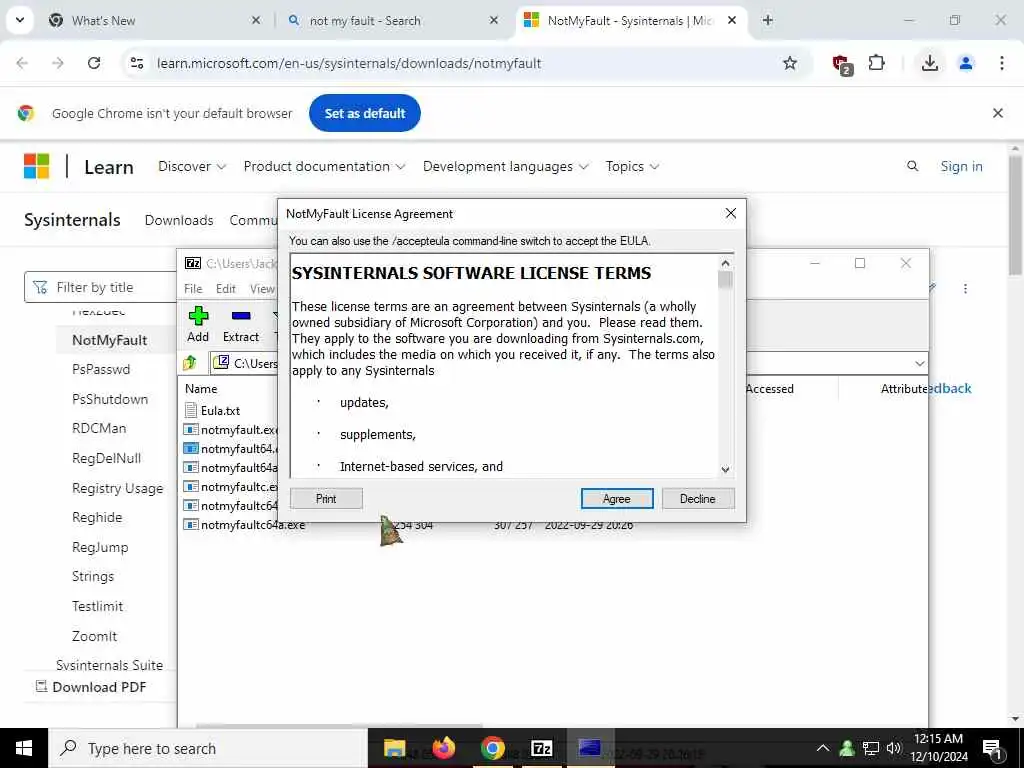Expand the Development languages dropdown

(x=505, y=167)
